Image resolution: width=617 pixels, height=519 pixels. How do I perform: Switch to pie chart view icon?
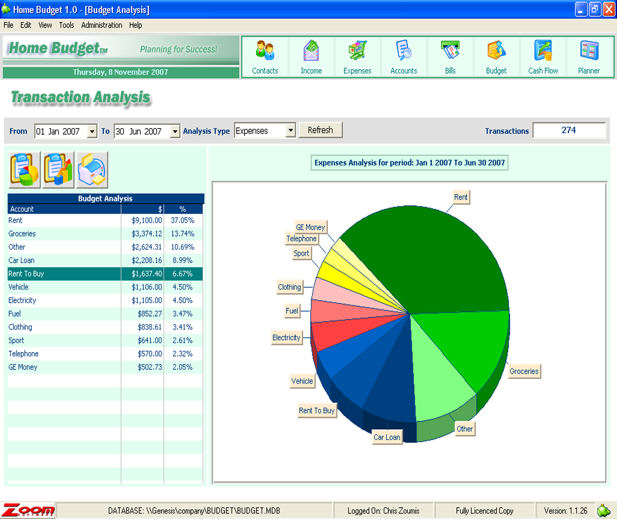point(24,170)
